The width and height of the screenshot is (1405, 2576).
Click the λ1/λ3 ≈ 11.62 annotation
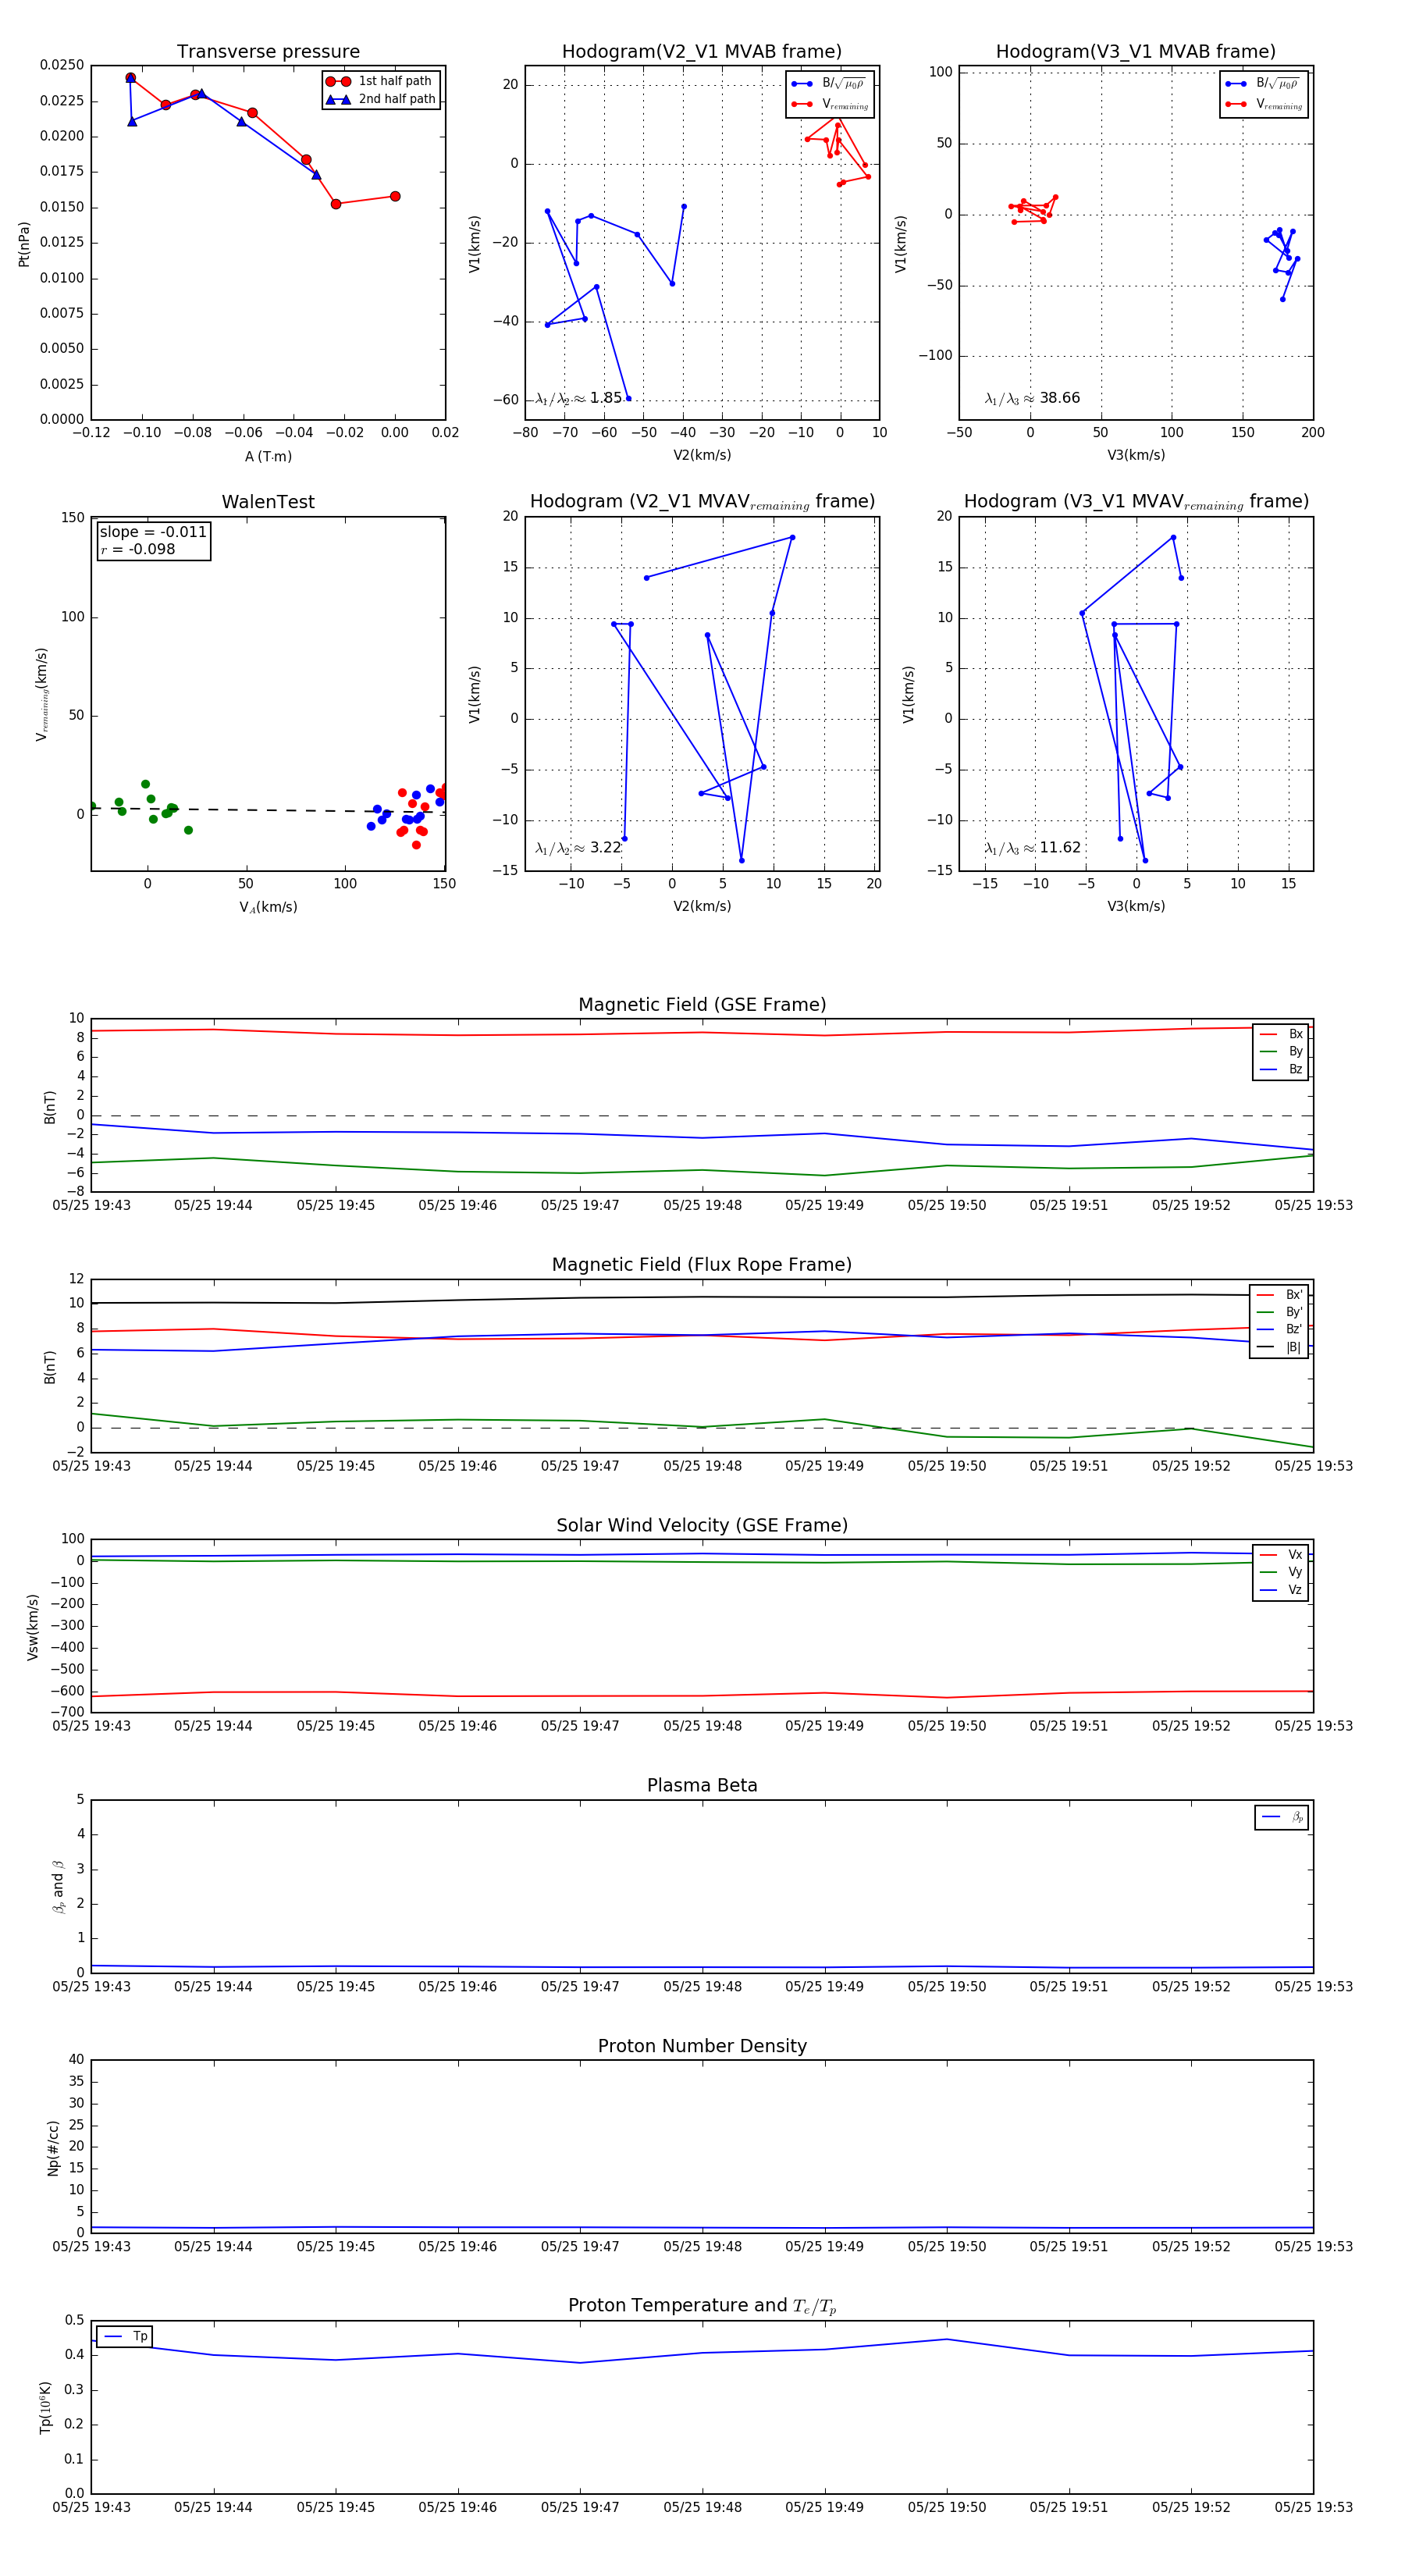1032,848
